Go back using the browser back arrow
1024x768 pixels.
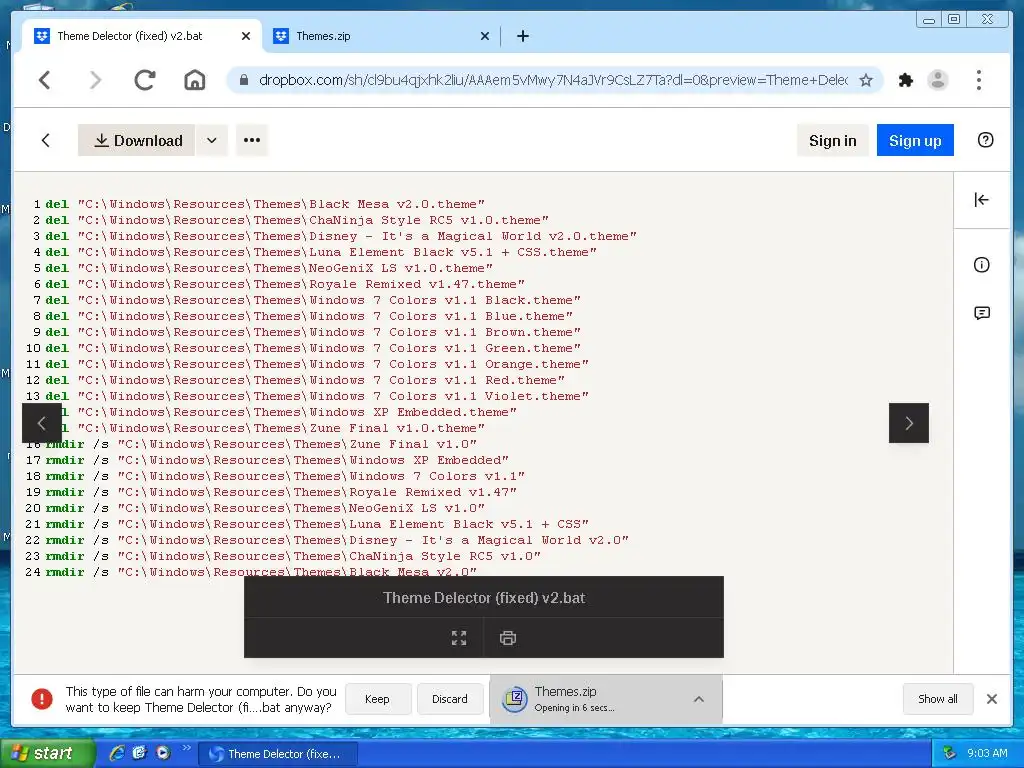point(44,80)
